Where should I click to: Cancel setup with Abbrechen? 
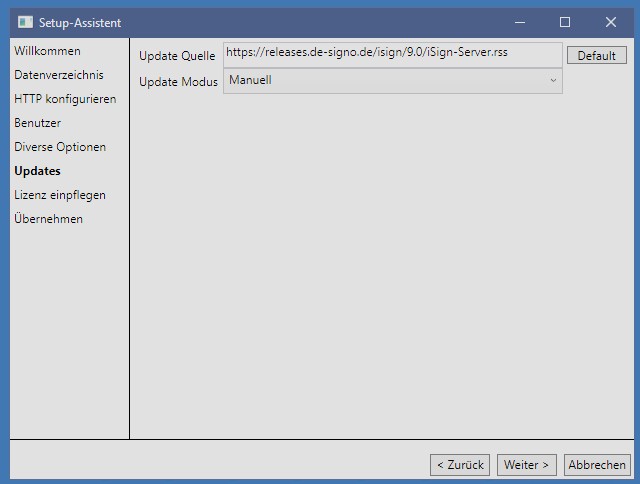(597, 465)
